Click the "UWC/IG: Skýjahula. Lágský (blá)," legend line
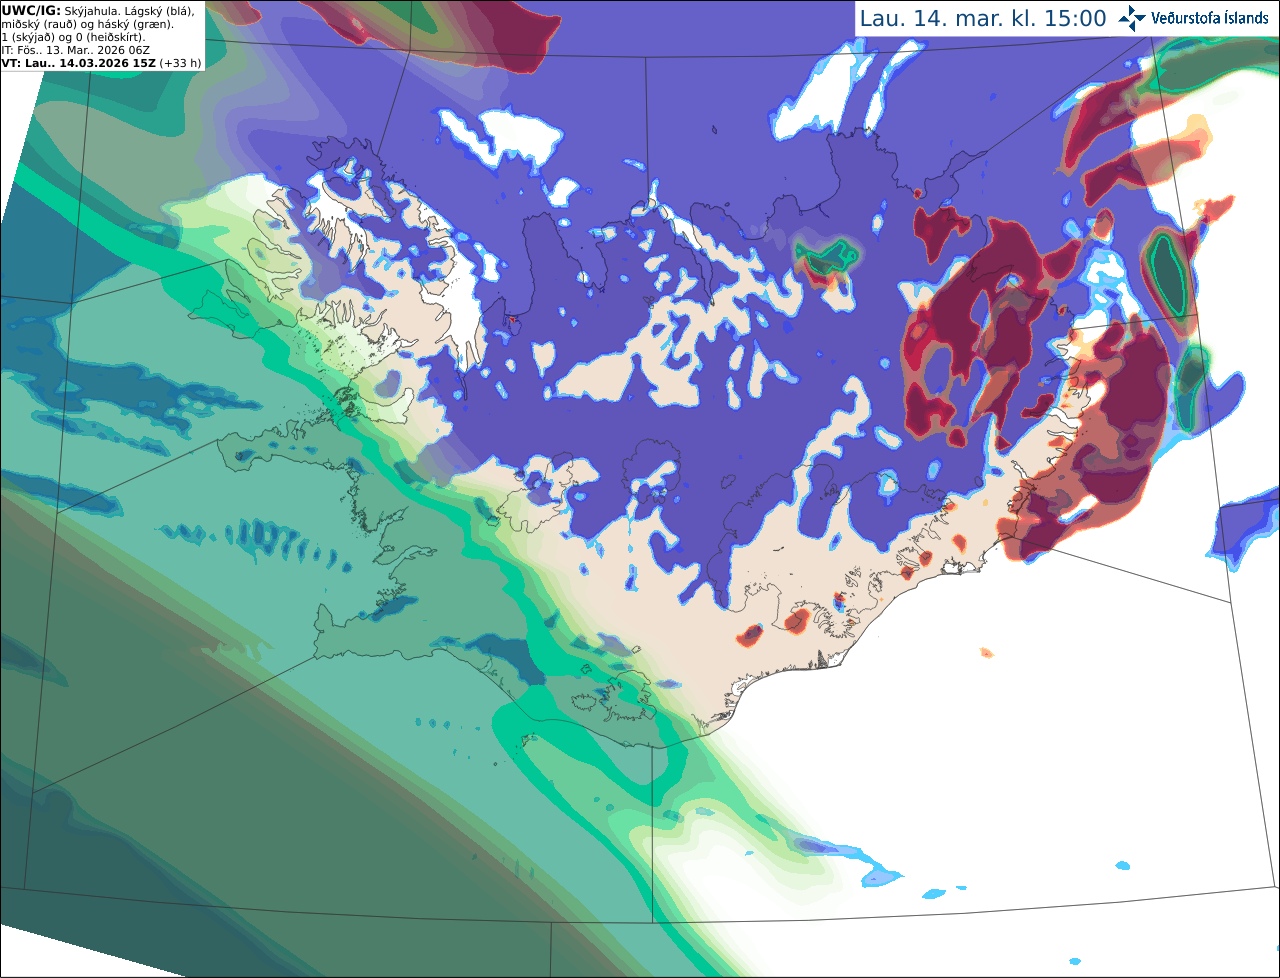This screenshot has width=1280, height=978. pos(98,10)
